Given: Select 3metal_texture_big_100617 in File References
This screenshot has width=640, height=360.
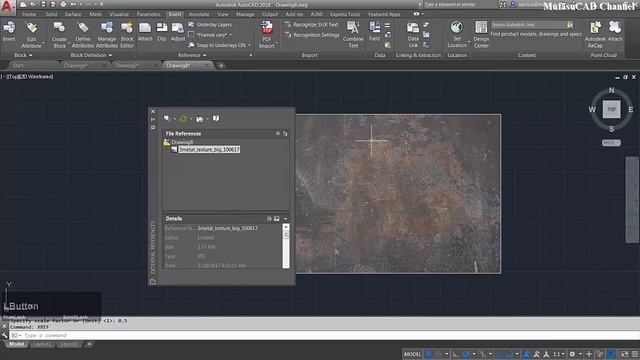Looking at the screenshot, I should [x=209, y=149].
